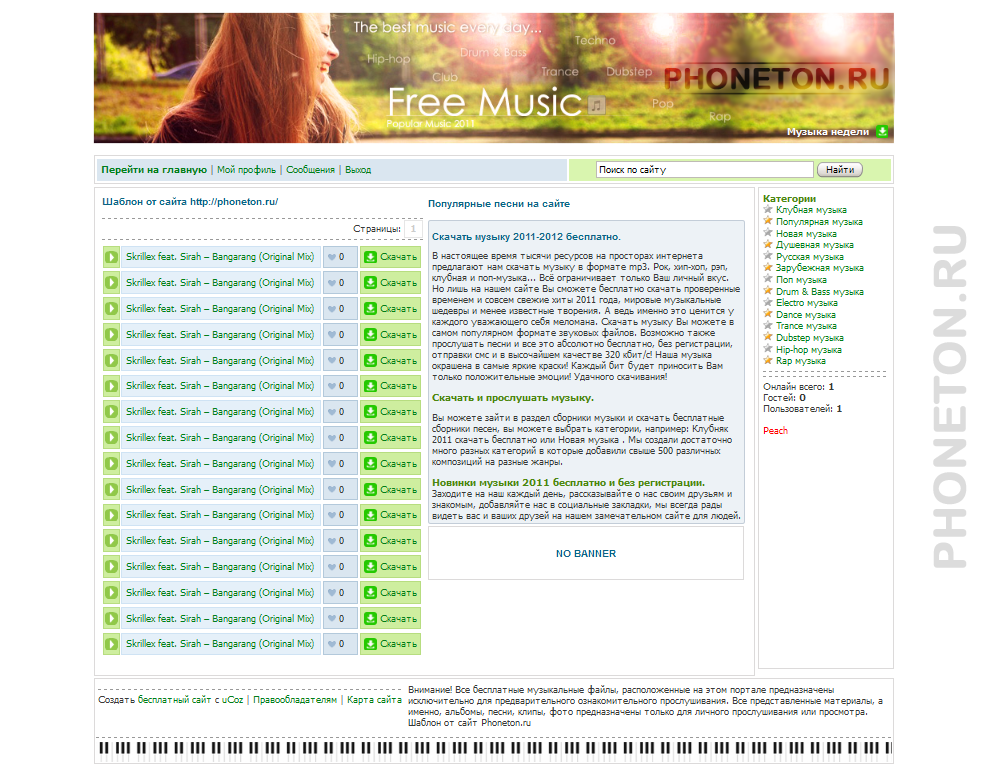998x780 pixels.
Task: Play the first Skrillex Bangarang track
Action: pos(111,257)
